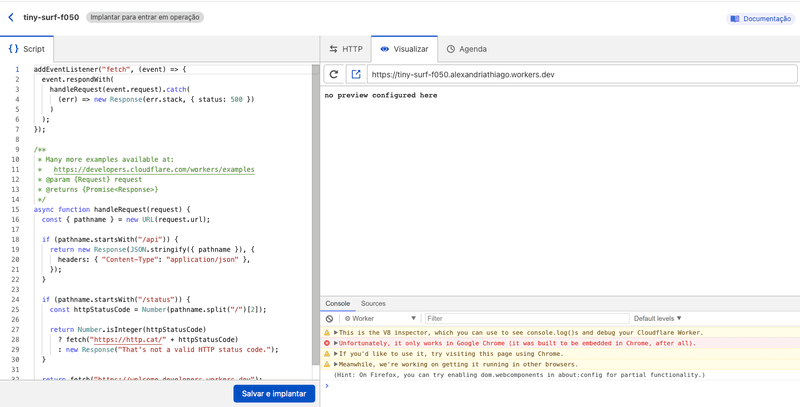Image resolution: width=800 pixels, height=407 pixels.
Task: Click the arrows icon on the HTTP tab
Action: pyautogui.click(x=333, y=49)
